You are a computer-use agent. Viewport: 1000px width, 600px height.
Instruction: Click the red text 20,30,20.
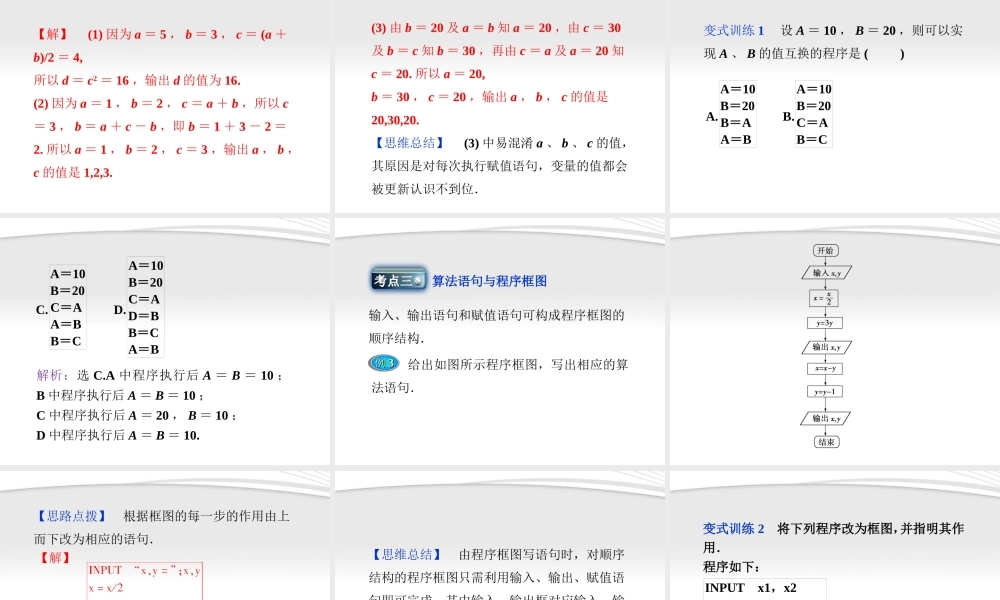(394, 120)
